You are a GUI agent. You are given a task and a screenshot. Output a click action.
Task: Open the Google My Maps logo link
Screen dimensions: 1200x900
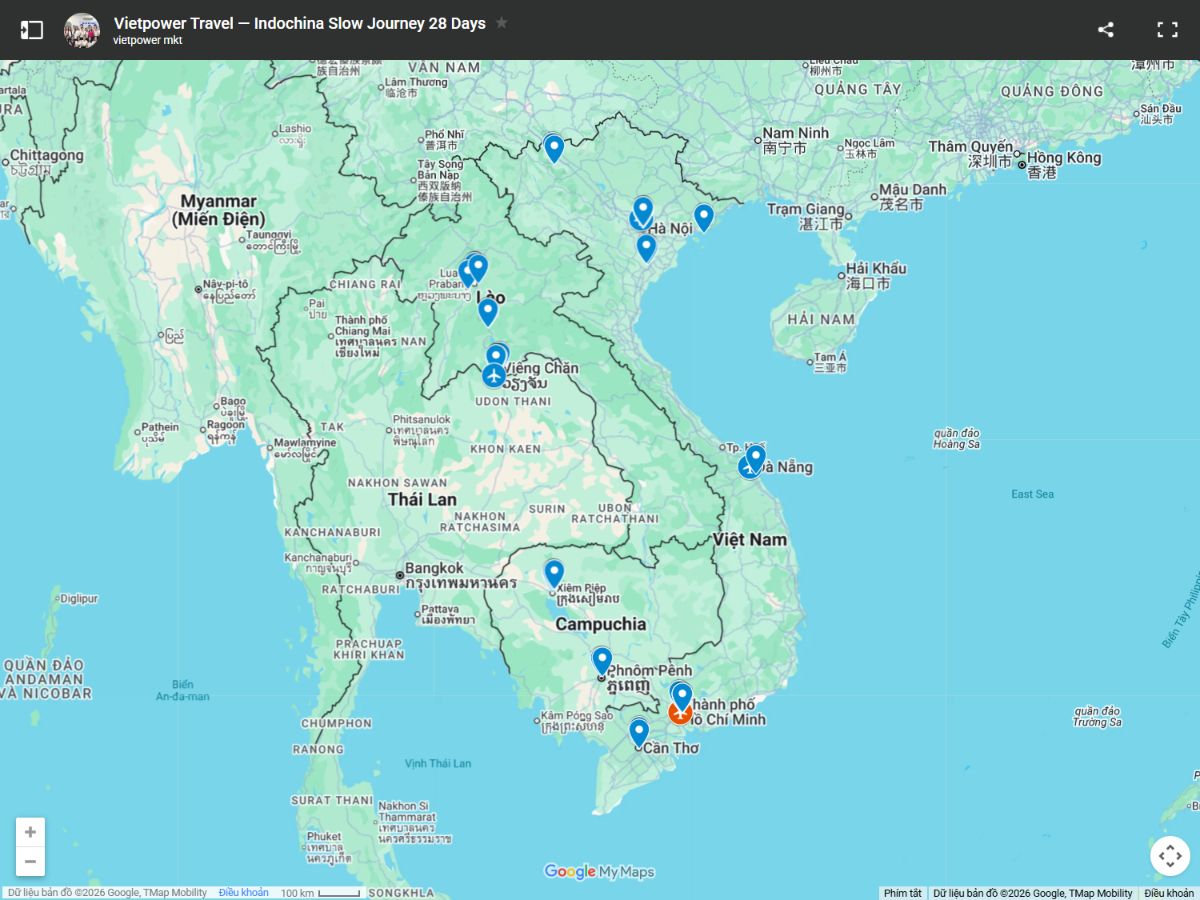(x=599, y=872)
